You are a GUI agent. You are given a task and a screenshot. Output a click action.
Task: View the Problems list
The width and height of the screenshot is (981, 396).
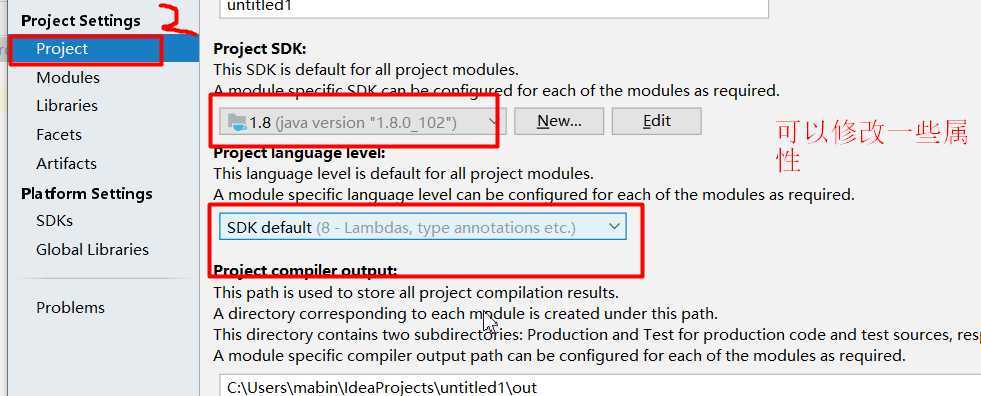tap(70, 308)
